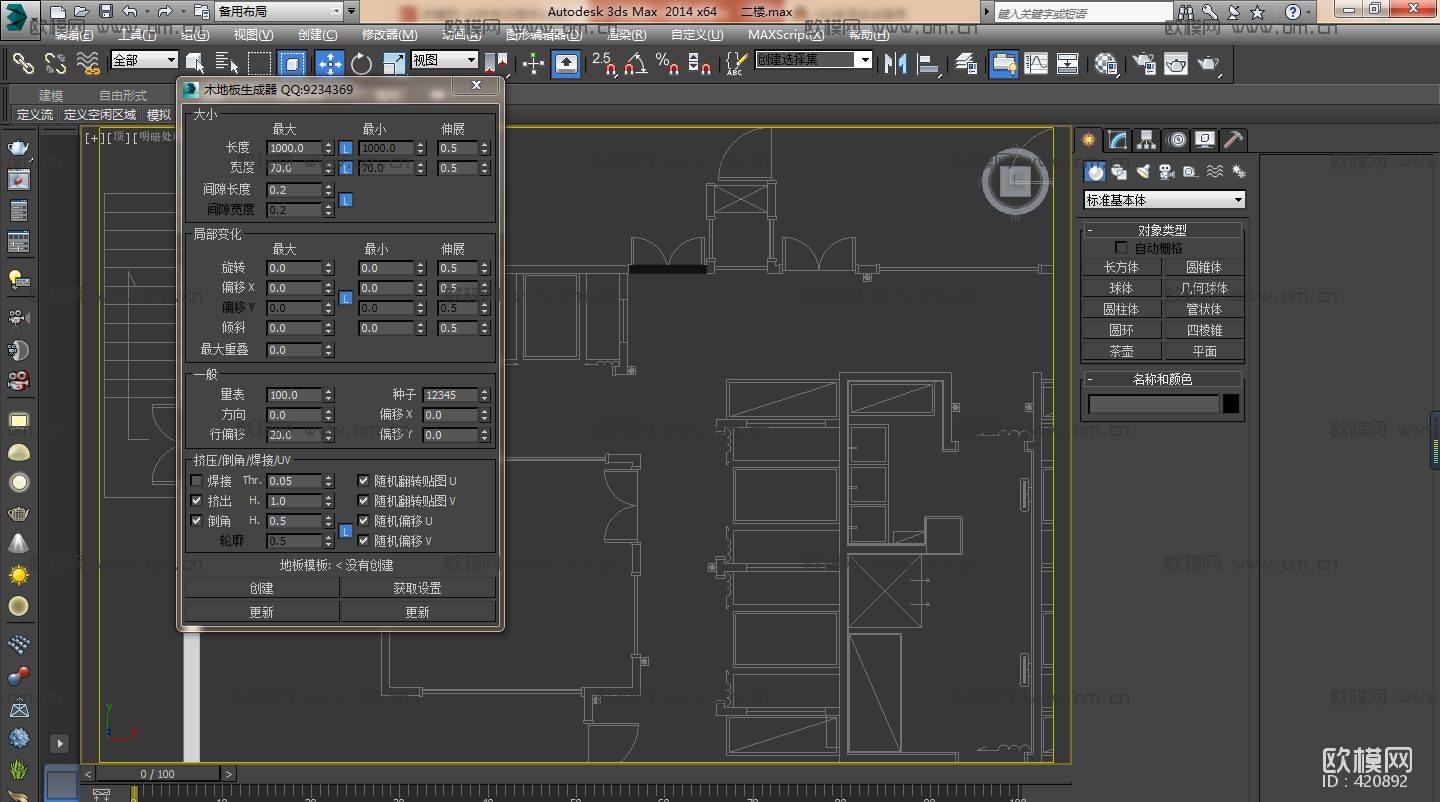Select the Move tool in main toolbar
This screenshot has width=1440, height=802.
[x=330, y=63]
